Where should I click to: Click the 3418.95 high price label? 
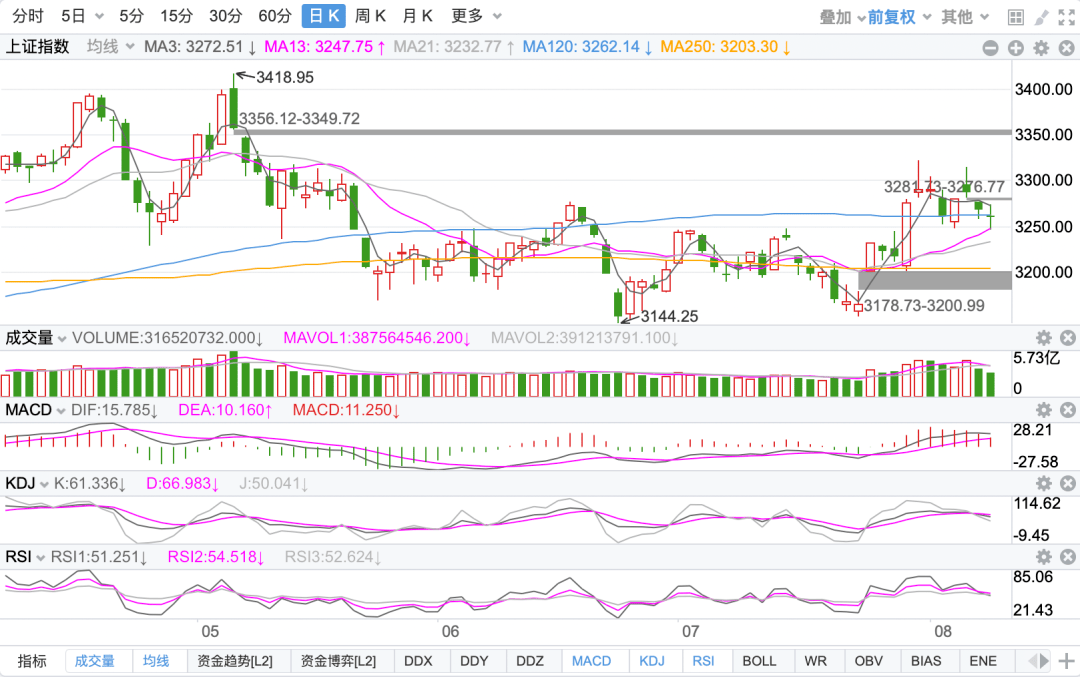[x=284, y=77]
